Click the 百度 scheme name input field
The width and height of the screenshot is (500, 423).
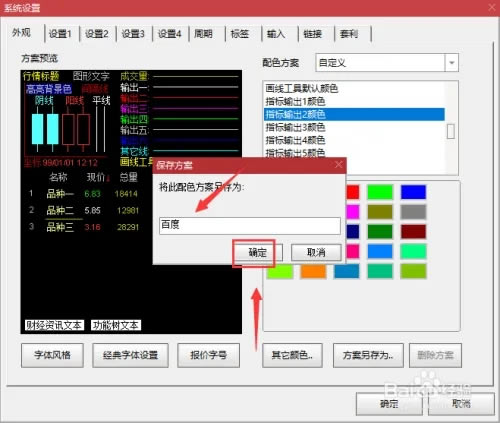250,226
